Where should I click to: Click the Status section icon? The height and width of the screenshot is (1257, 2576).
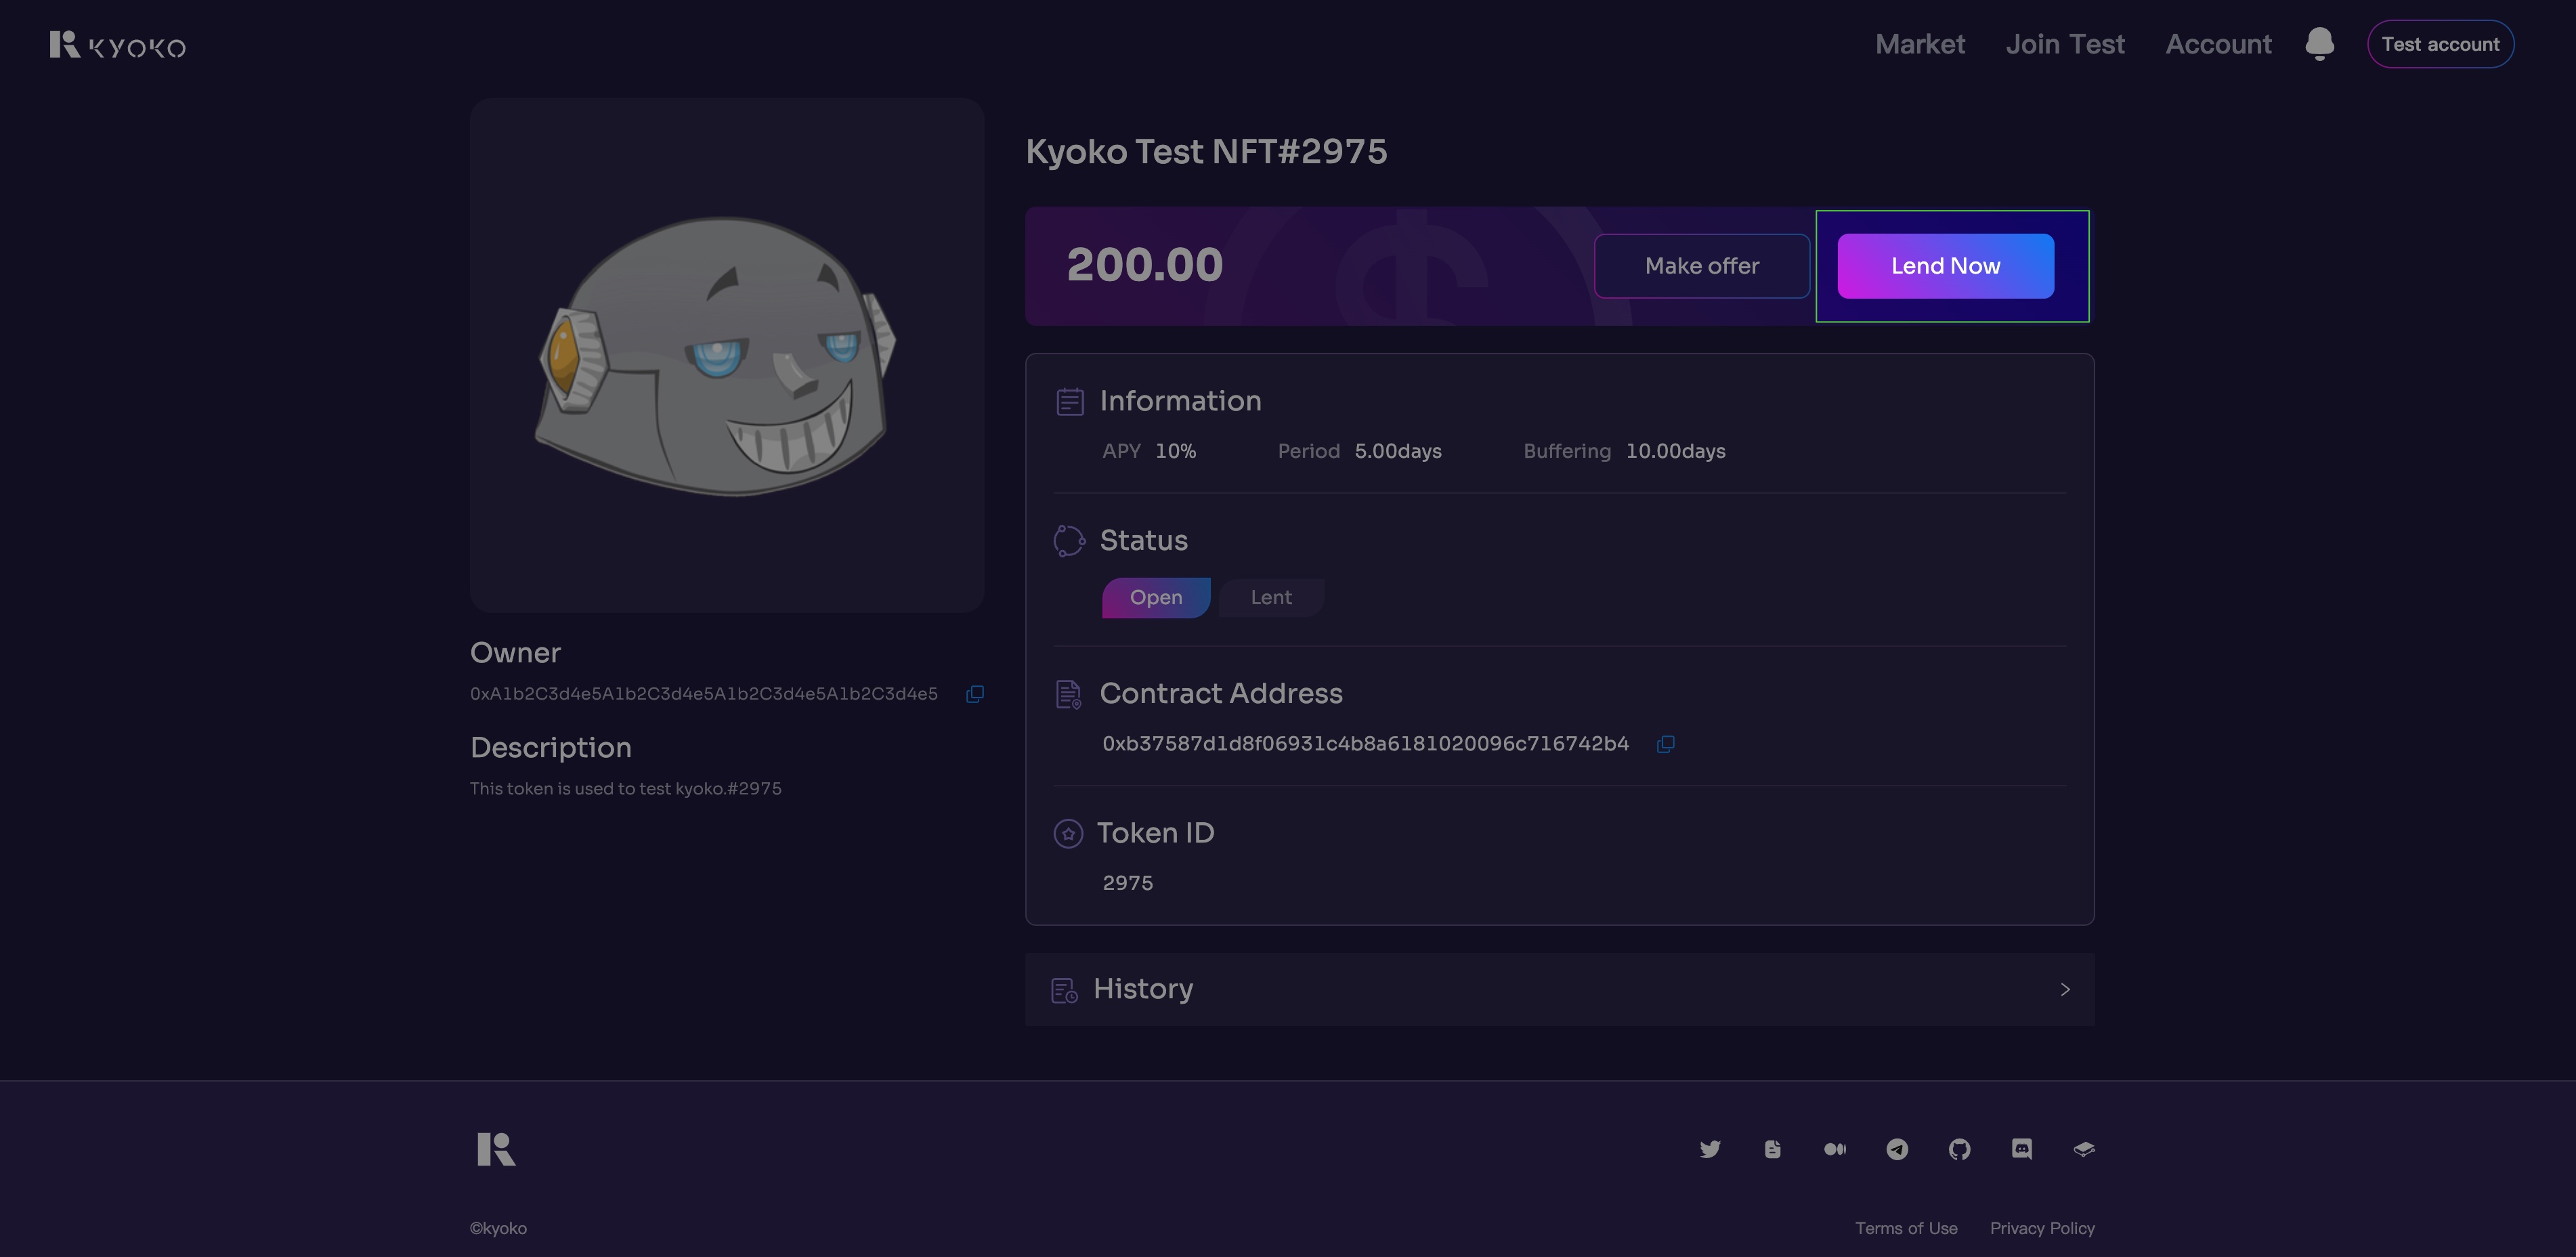click(1069, 541)
